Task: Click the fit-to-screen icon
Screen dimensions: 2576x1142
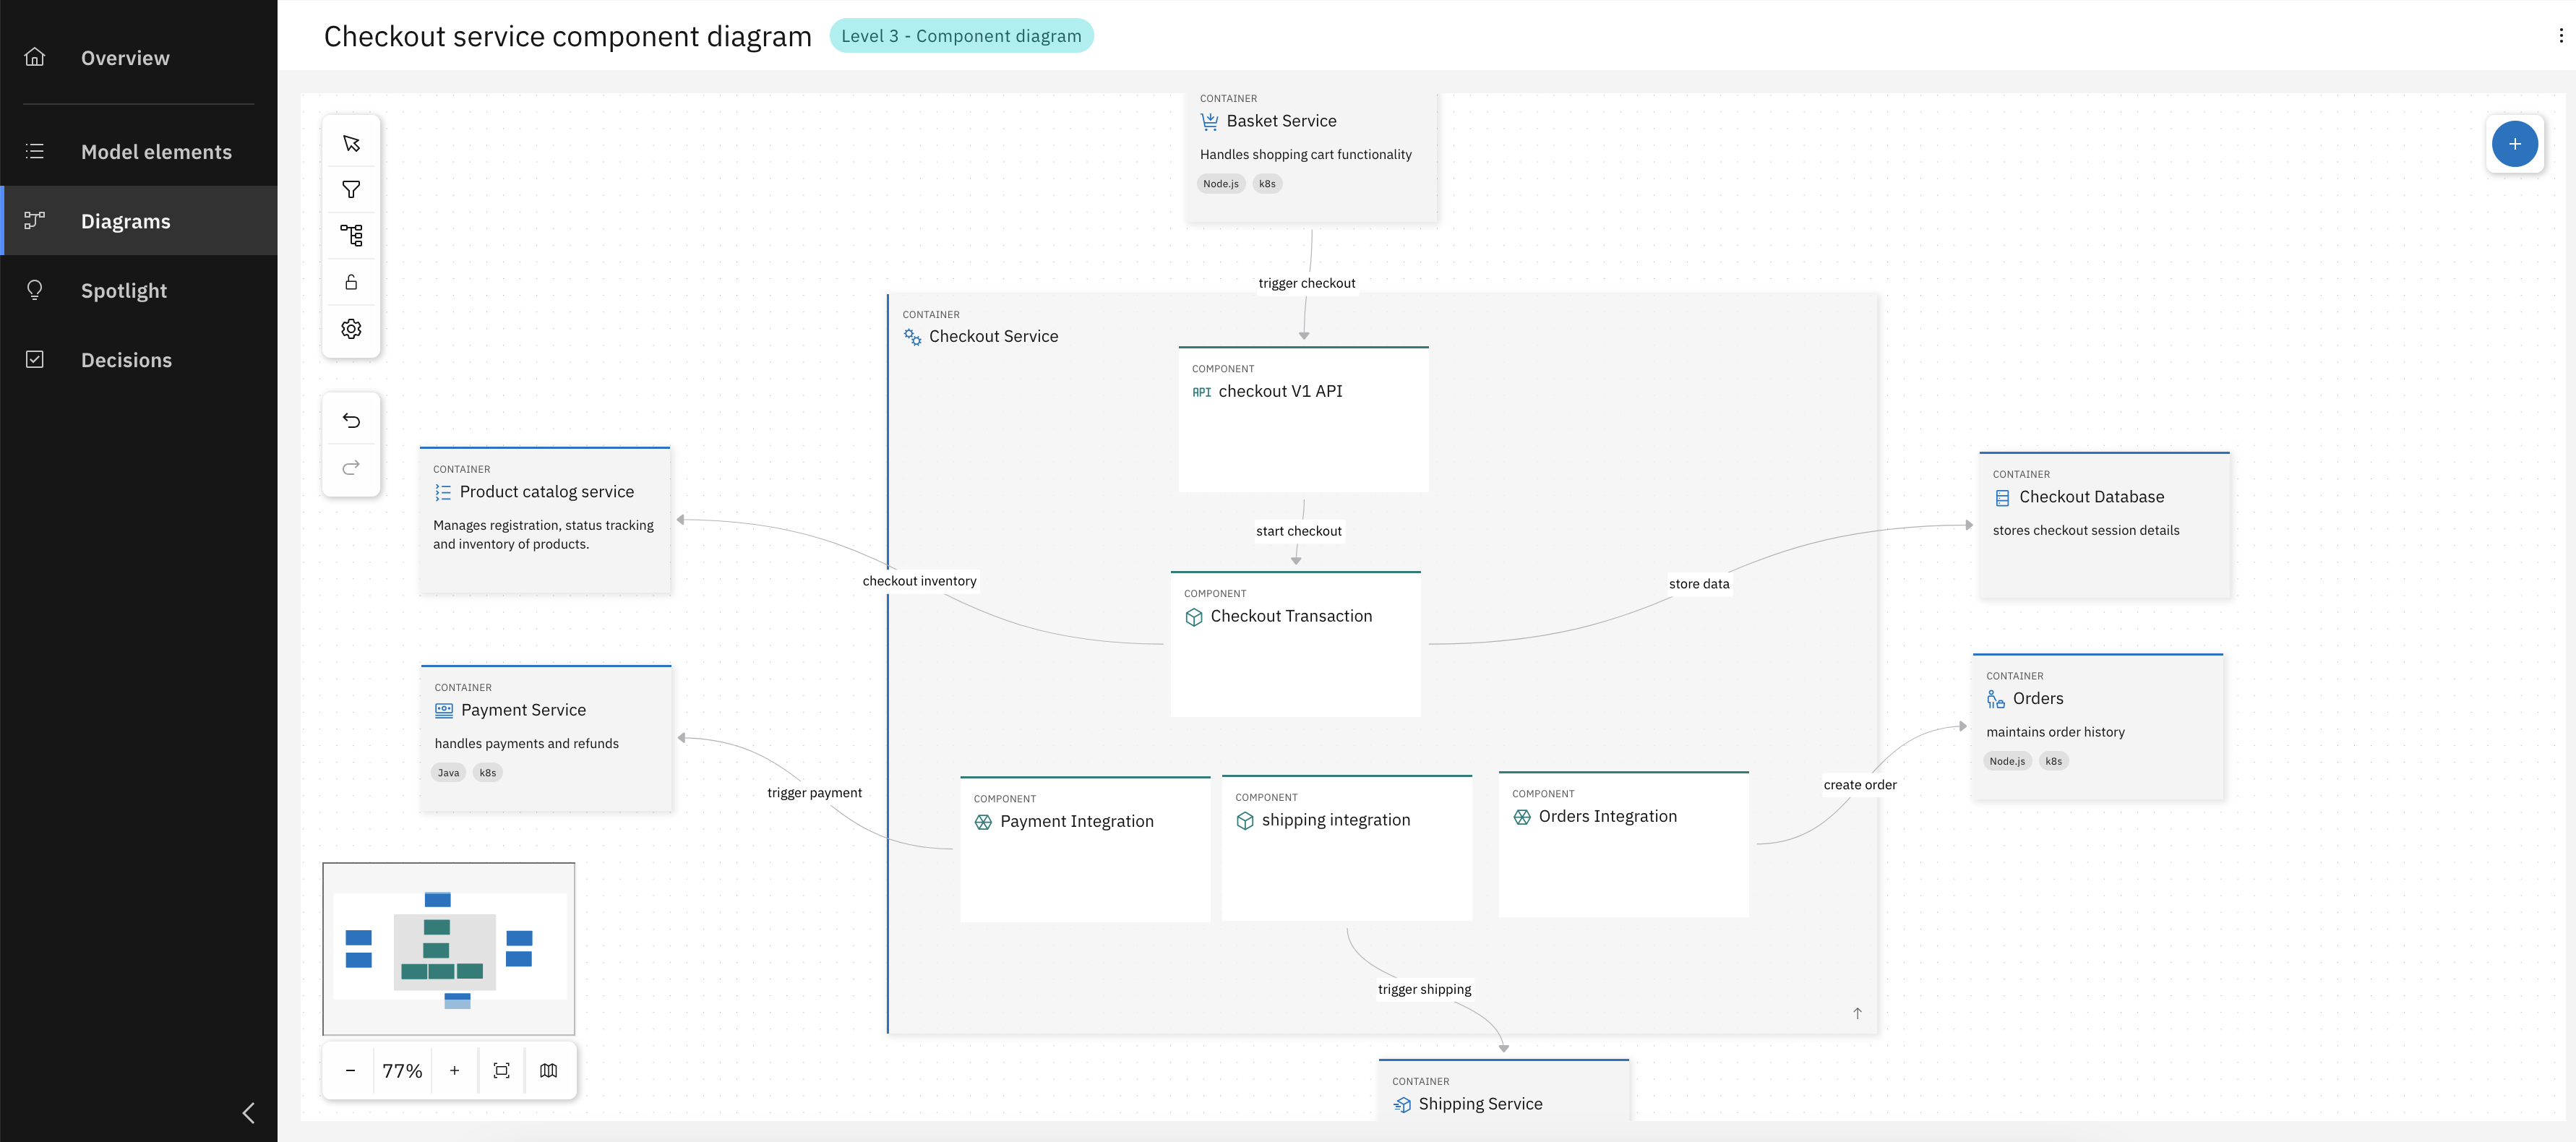Action: point(502,1070)
